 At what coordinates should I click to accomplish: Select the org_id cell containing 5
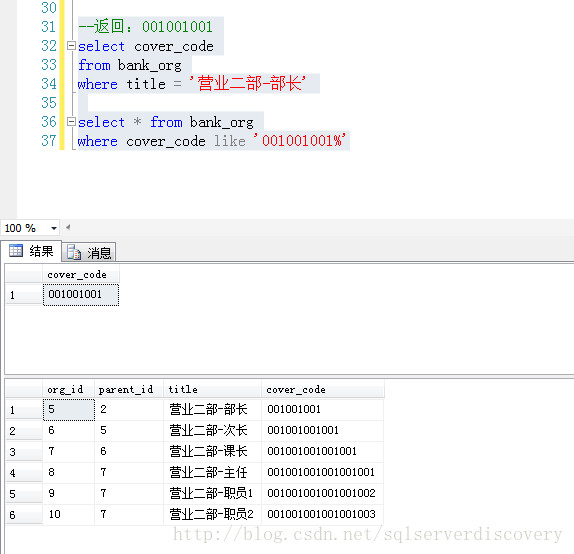[68, 410]
